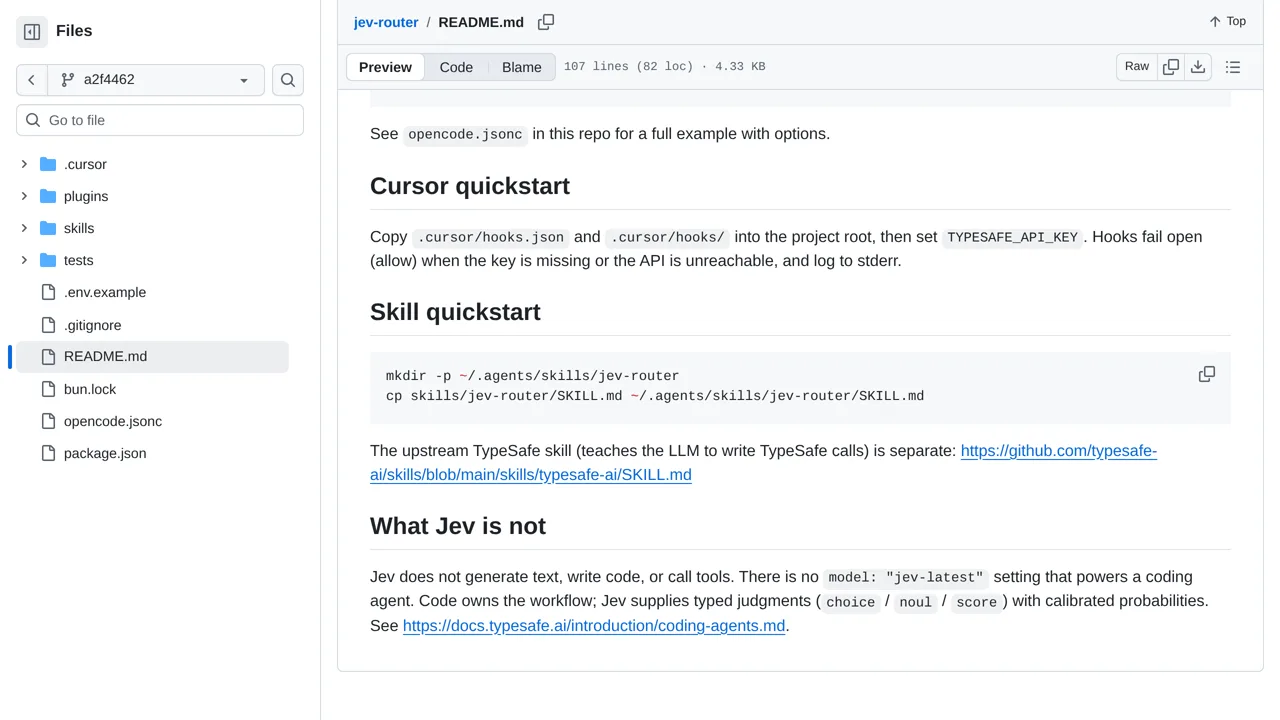Click the What Jev is not heading
The height and width of the screenshot is (720, 1280).
[458, 526]
